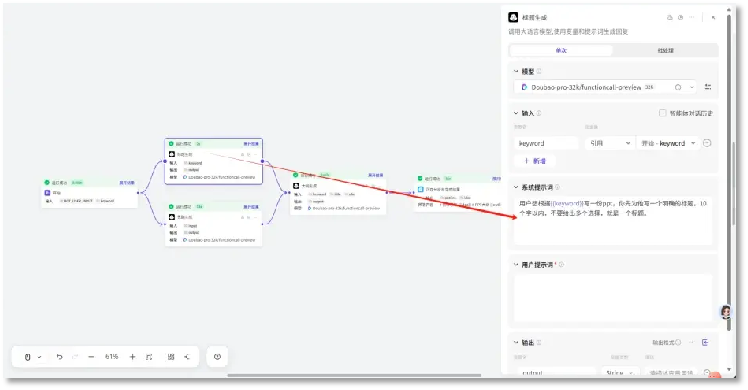Show results on the middle LLM node
Viewport: 748px width, 390px height.
(x=376, y=175)
